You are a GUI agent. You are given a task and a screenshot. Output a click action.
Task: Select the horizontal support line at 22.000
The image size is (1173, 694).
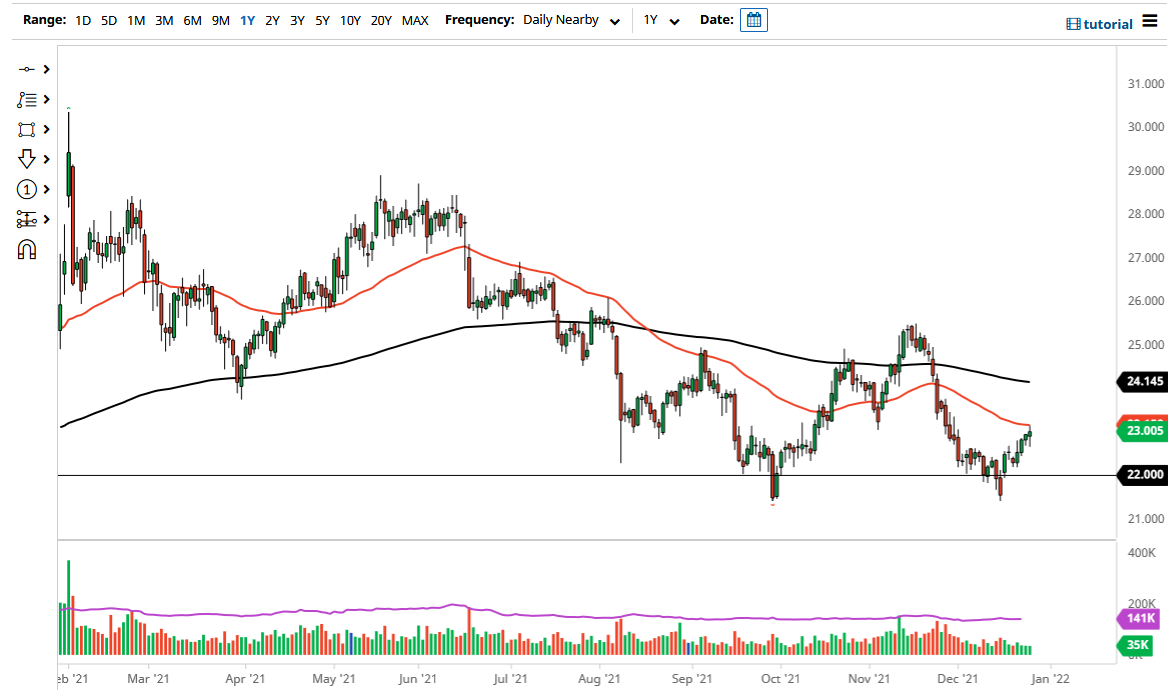(x=586, y=476)
